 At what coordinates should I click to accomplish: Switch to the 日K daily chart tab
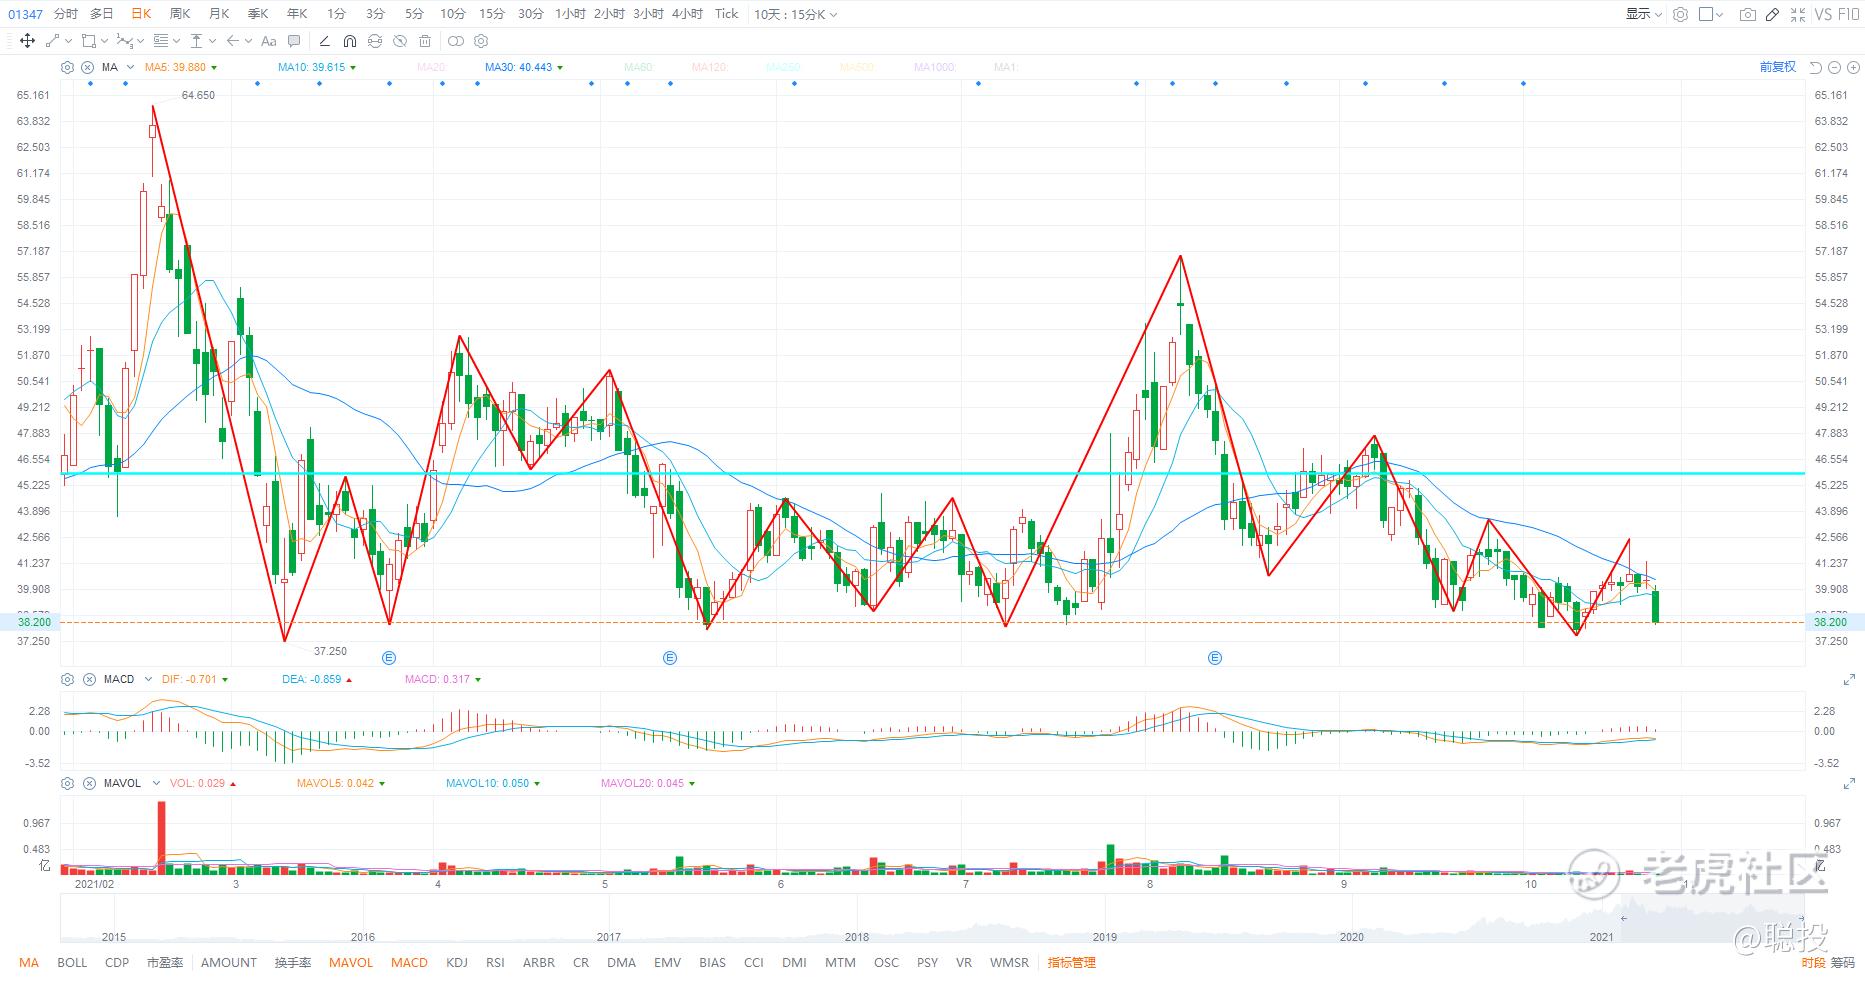point(141,14)
